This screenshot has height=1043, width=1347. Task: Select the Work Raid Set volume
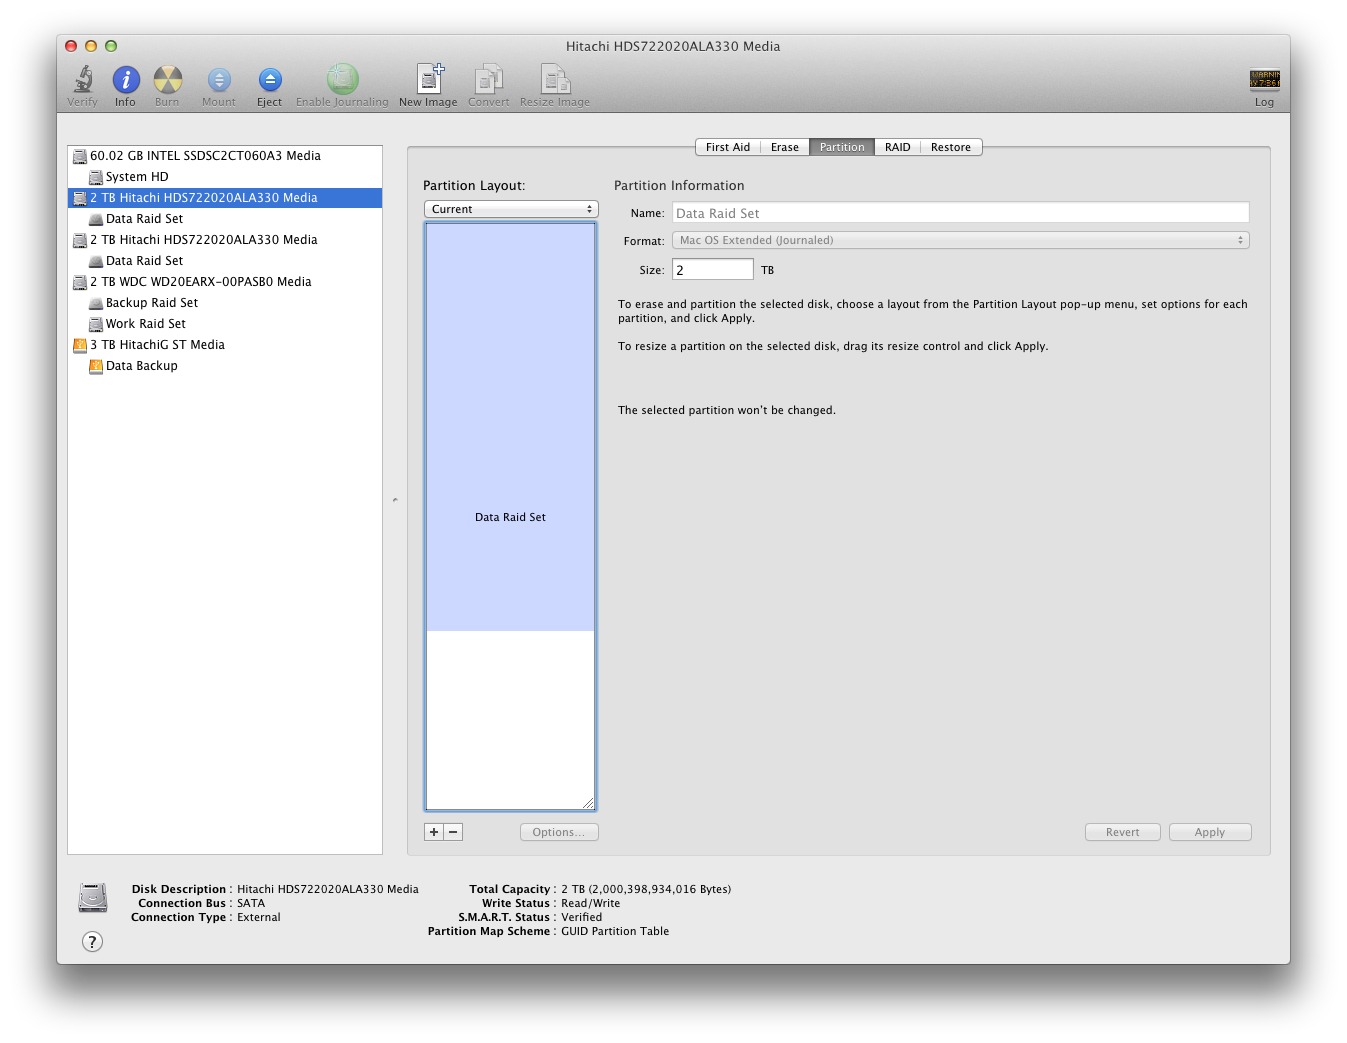[225, 324]
